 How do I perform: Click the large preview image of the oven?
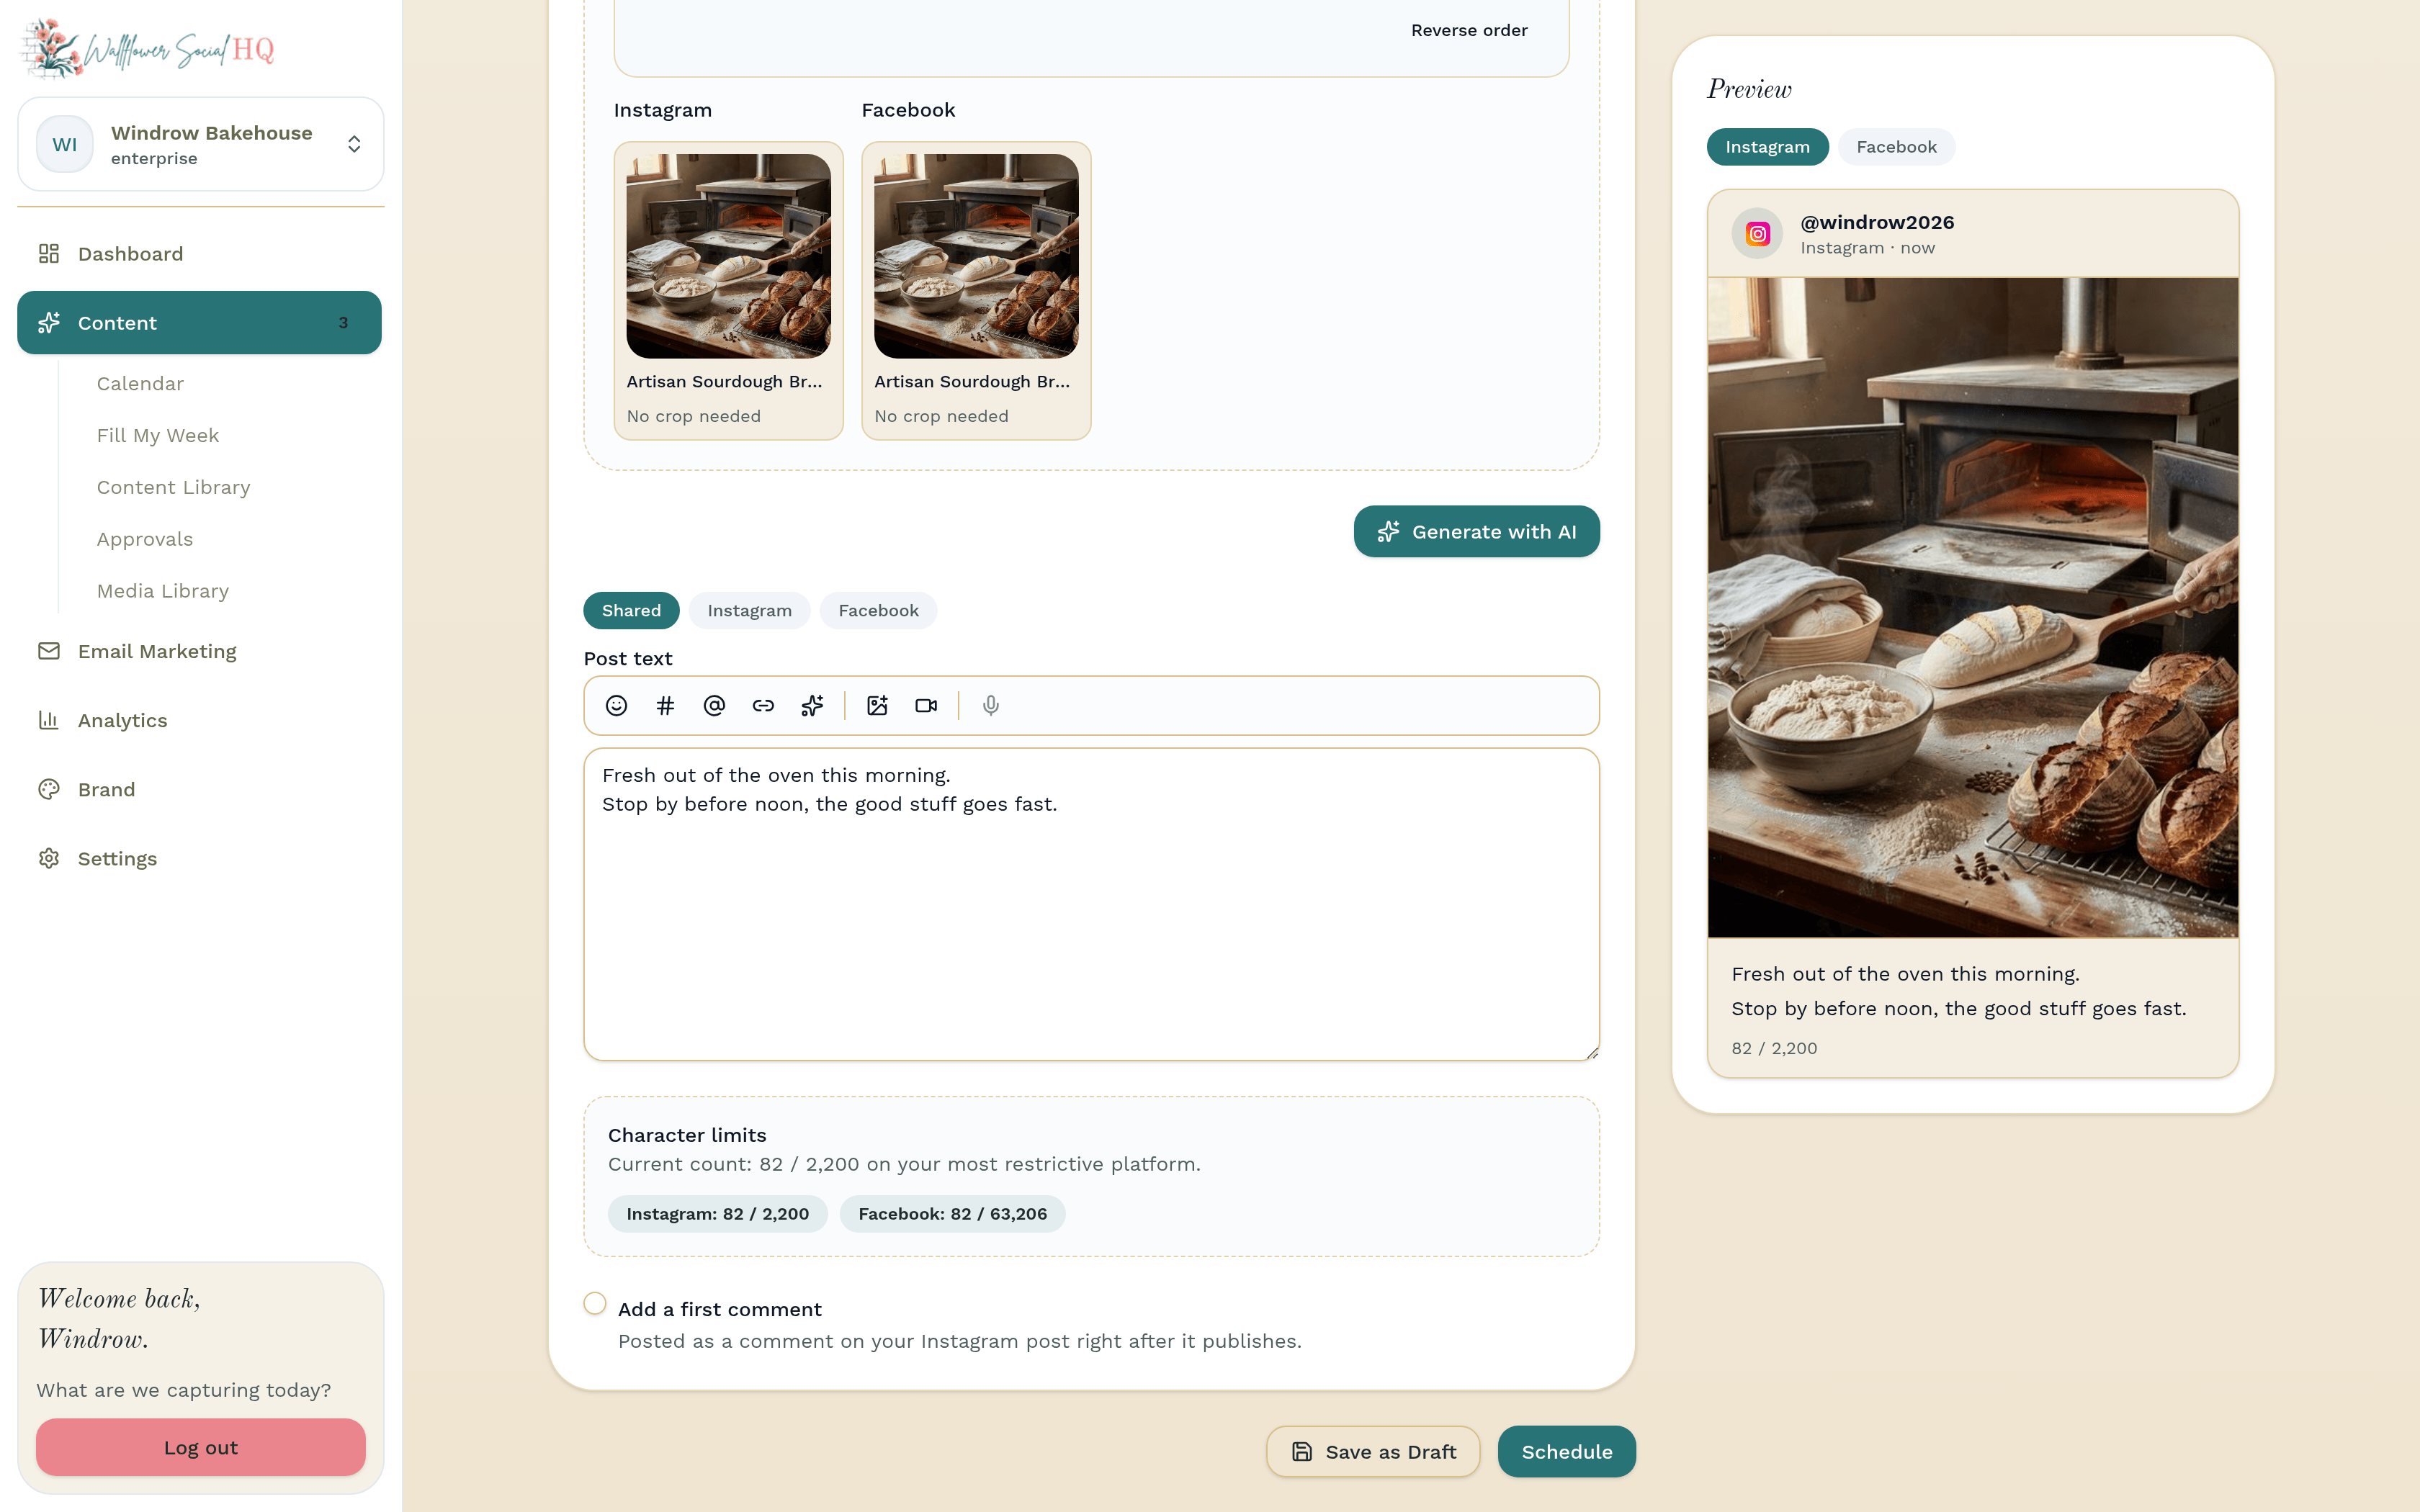(x=1973, y=608)
